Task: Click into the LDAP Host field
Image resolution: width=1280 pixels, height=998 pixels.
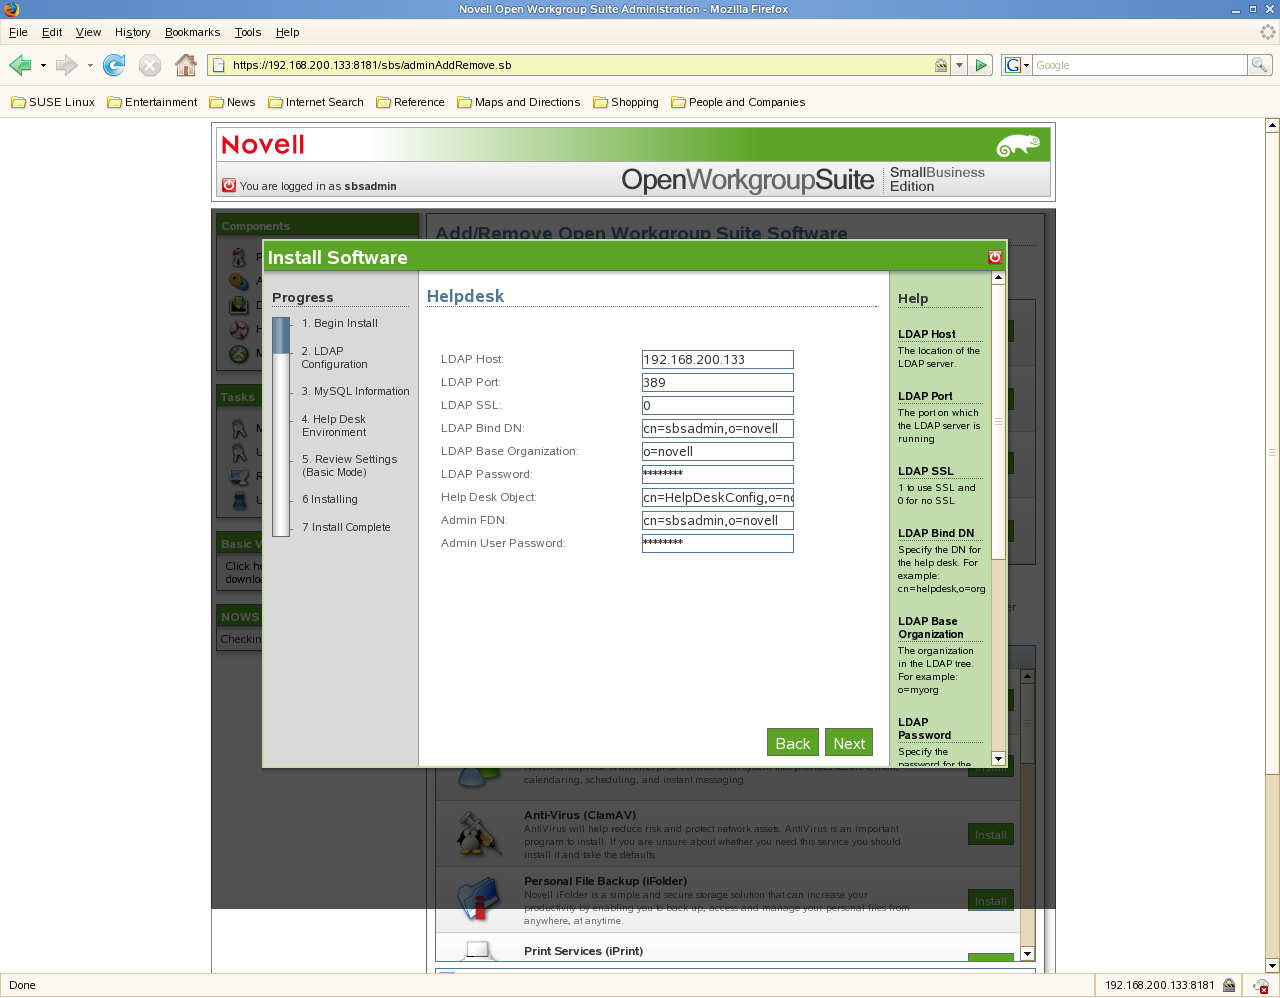Action: tap(718, 360)
